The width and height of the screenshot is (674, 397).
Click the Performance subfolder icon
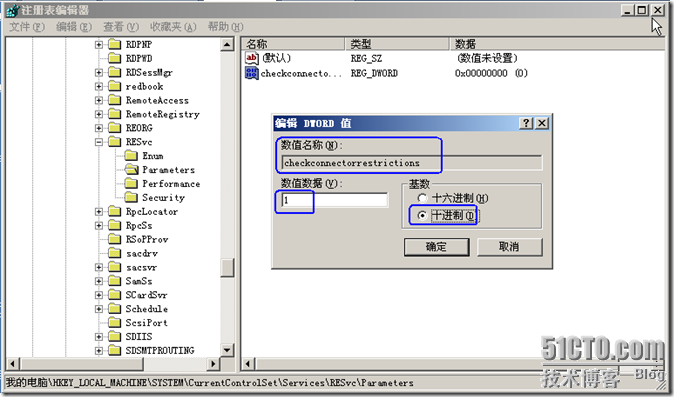click(x=131, y=183)
